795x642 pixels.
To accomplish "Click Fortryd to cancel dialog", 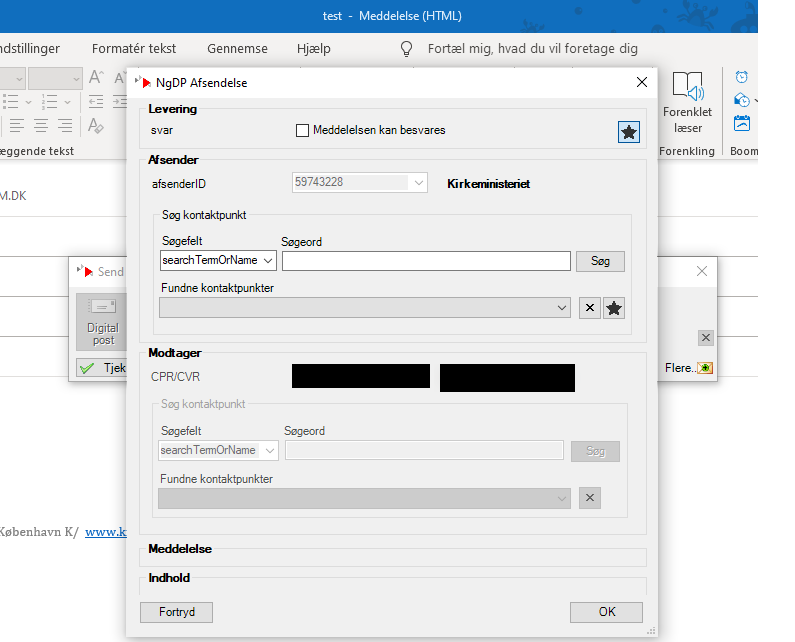I will tap(176, 612).
